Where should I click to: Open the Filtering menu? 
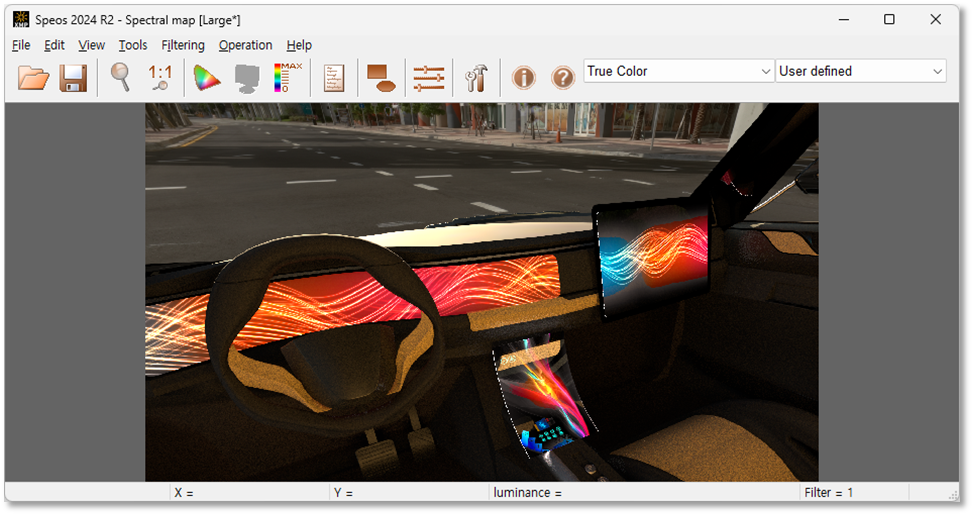182,45
